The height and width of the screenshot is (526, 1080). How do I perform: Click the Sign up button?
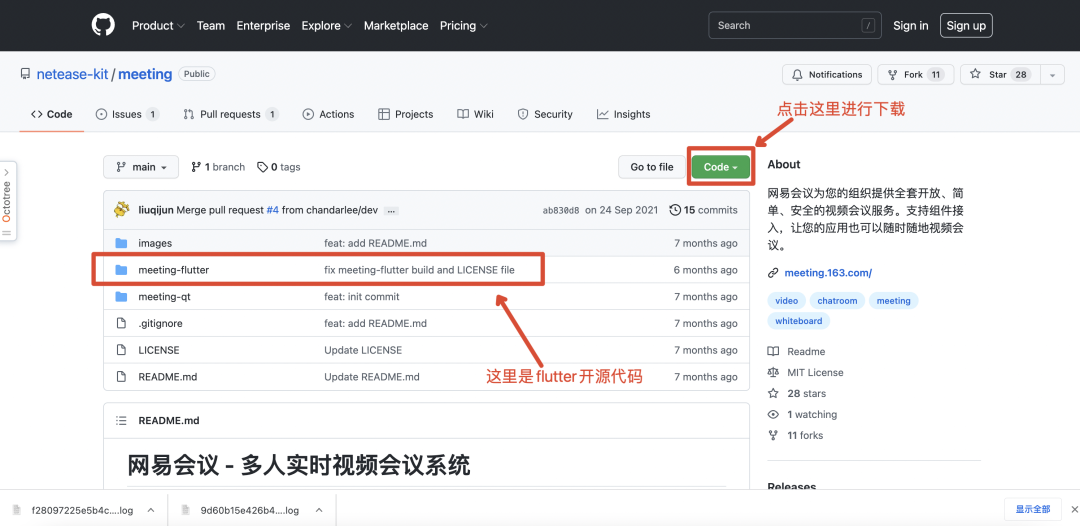tap(966, 25)
